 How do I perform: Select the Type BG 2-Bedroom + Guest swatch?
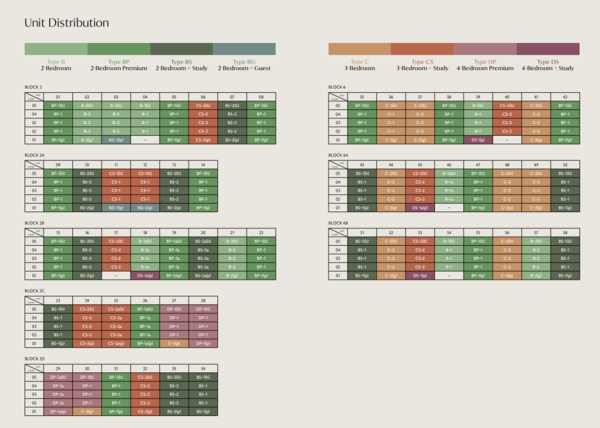(x=244, y=48)
